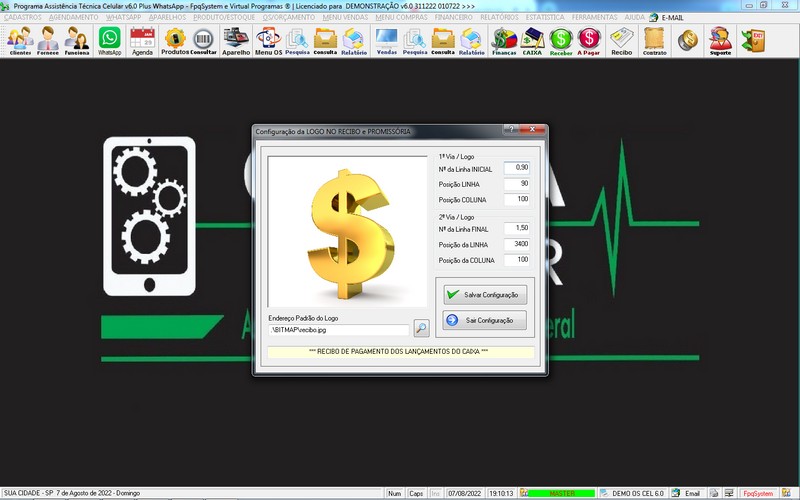Viewport: 800px width, 500px height.
Task: Click the Endereço Padrão do Logo field
Action: (x=339, y=330)
